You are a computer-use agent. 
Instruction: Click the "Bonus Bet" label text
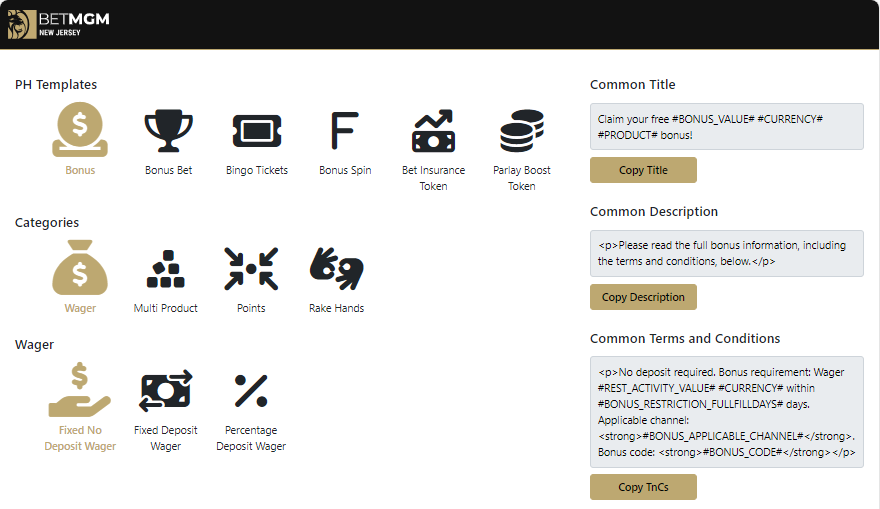tap(168, 170)
